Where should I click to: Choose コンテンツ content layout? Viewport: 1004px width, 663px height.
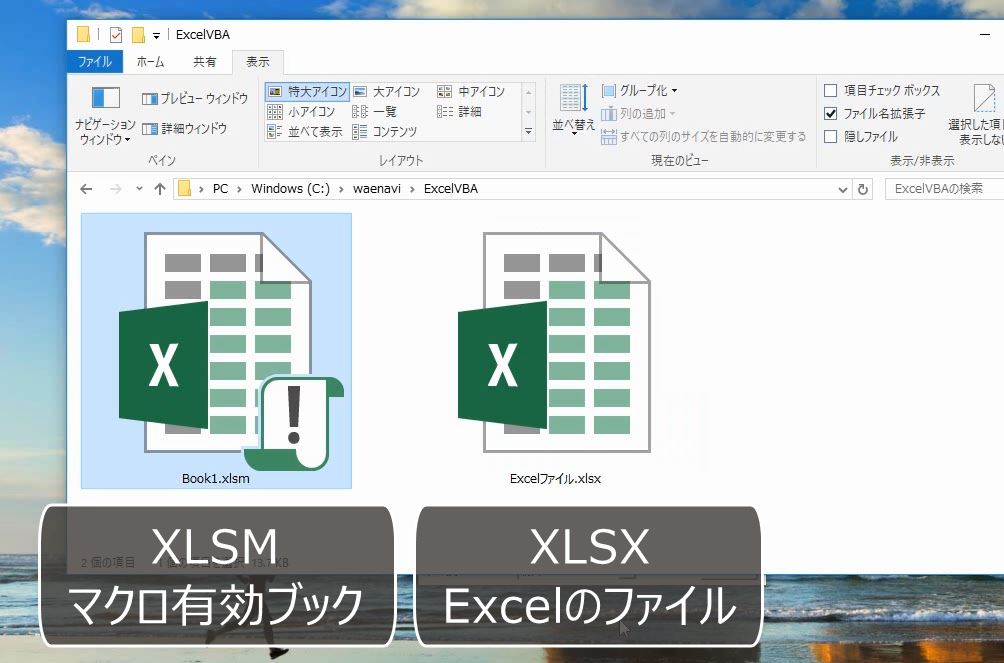(x=385, y=131)
